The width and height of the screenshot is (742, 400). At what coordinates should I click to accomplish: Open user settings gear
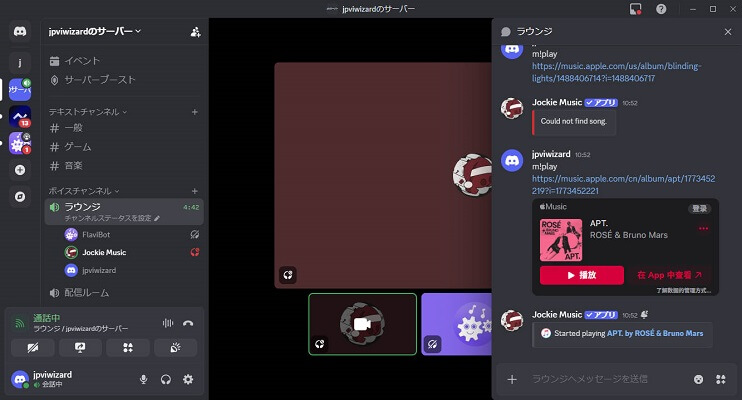pyautogui.click(x=188, y=379)
